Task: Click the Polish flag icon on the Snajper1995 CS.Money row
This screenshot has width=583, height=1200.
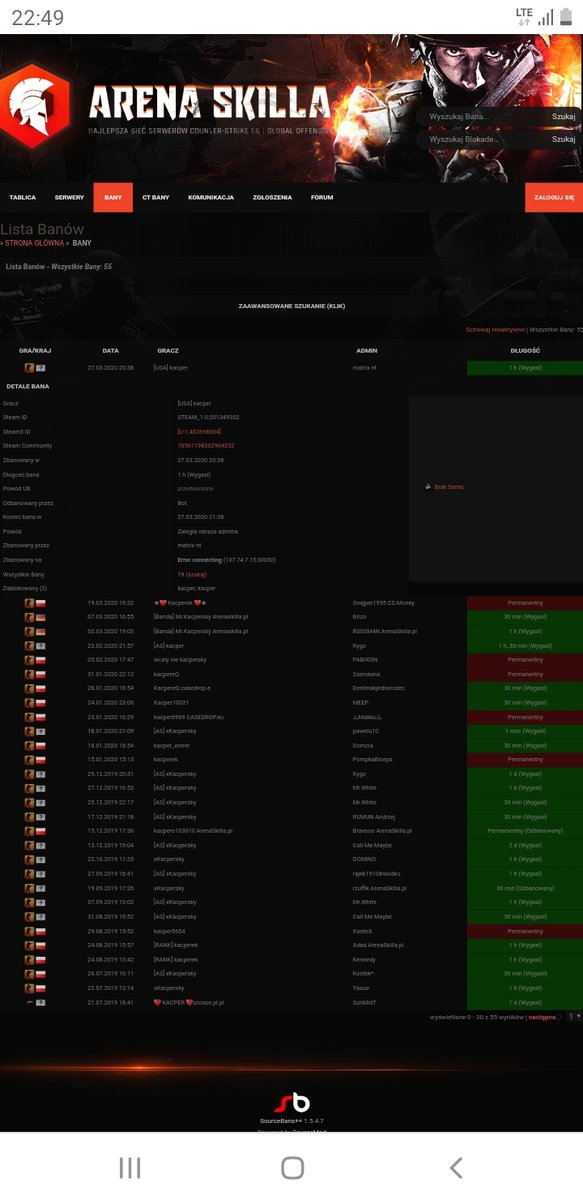Action: (x=41, y=603)
